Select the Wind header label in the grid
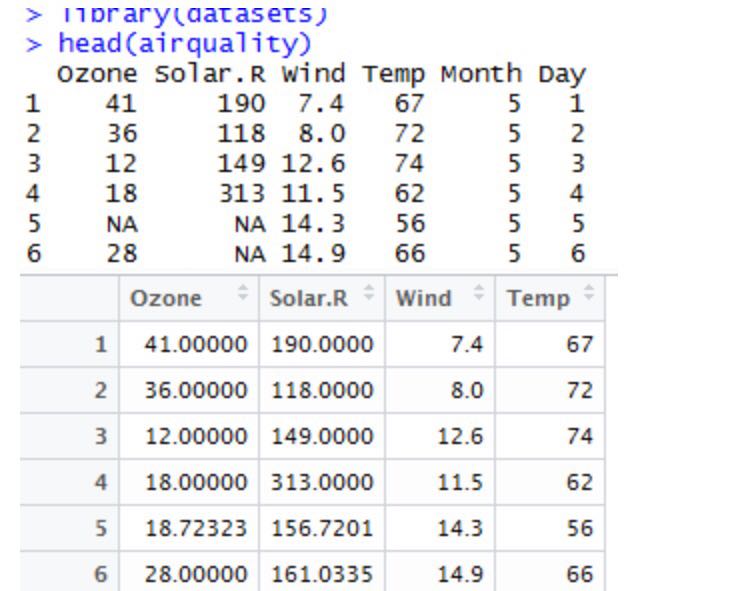 423,298
